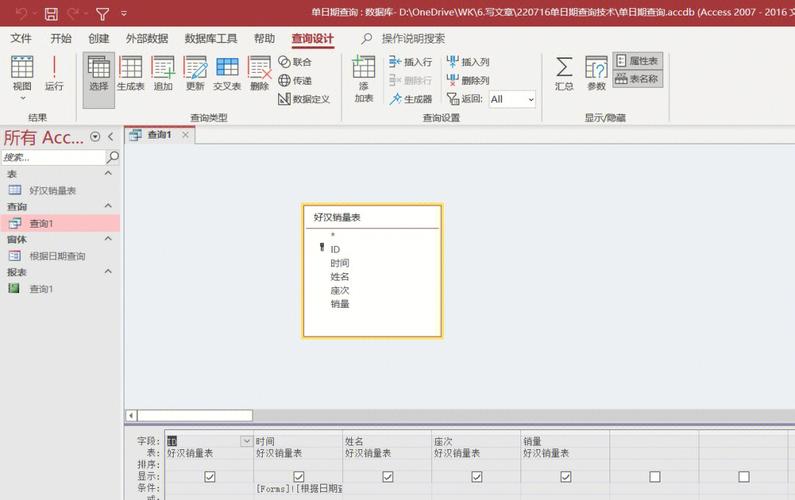Select the 查询1 document tab
Screen dimensions: 795x500
tap(159, 135)
